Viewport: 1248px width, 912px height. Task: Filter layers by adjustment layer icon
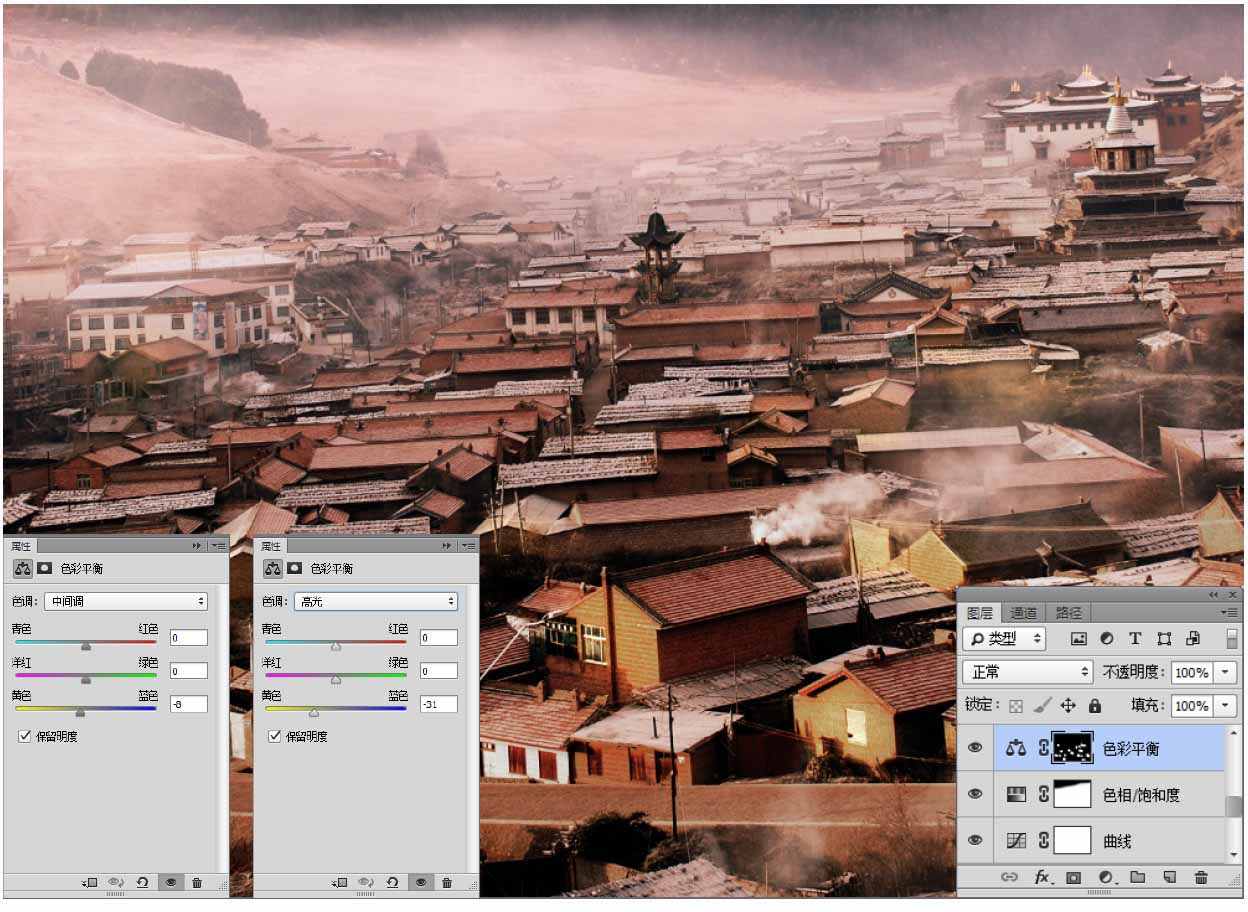(1107, 638)
